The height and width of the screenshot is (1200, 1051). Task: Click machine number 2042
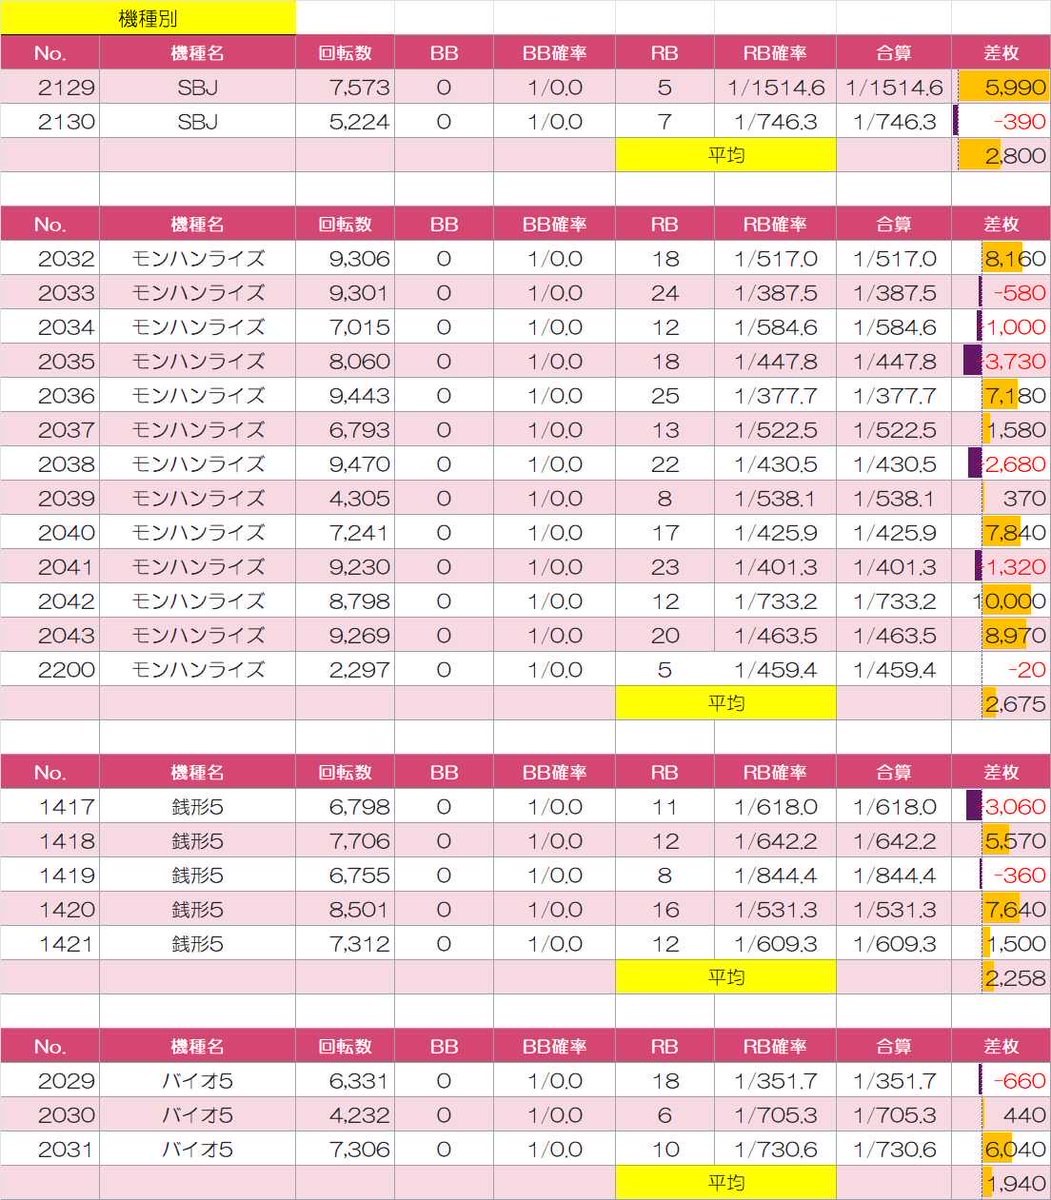click(66, 601)
